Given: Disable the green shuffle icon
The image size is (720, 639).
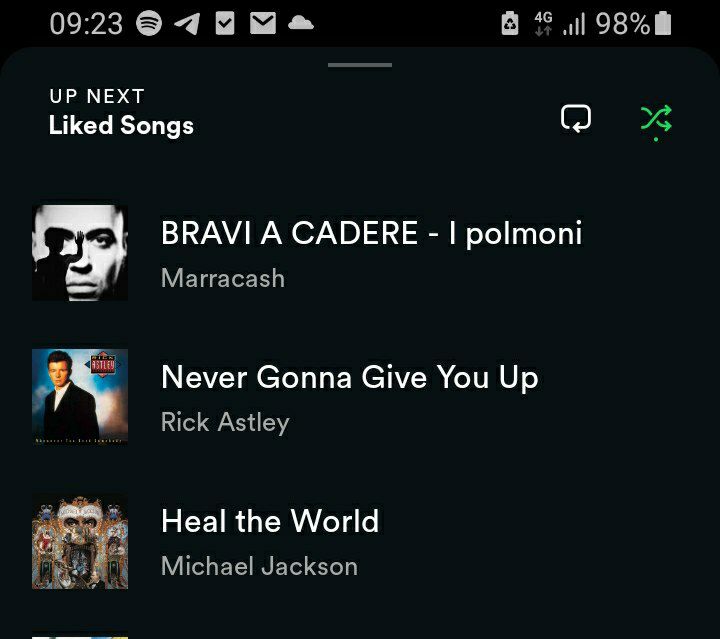Looking at the screenshot, I should coord(656,121).
